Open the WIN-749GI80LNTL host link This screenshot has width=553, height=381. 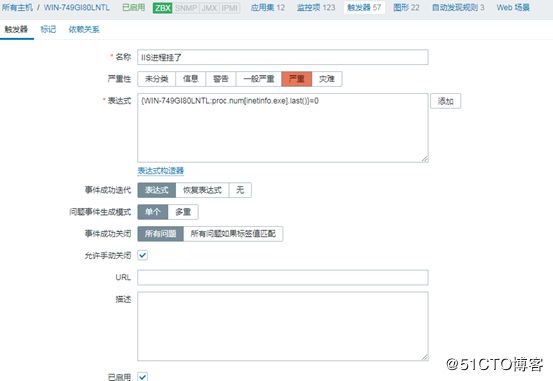pos(77,7)
